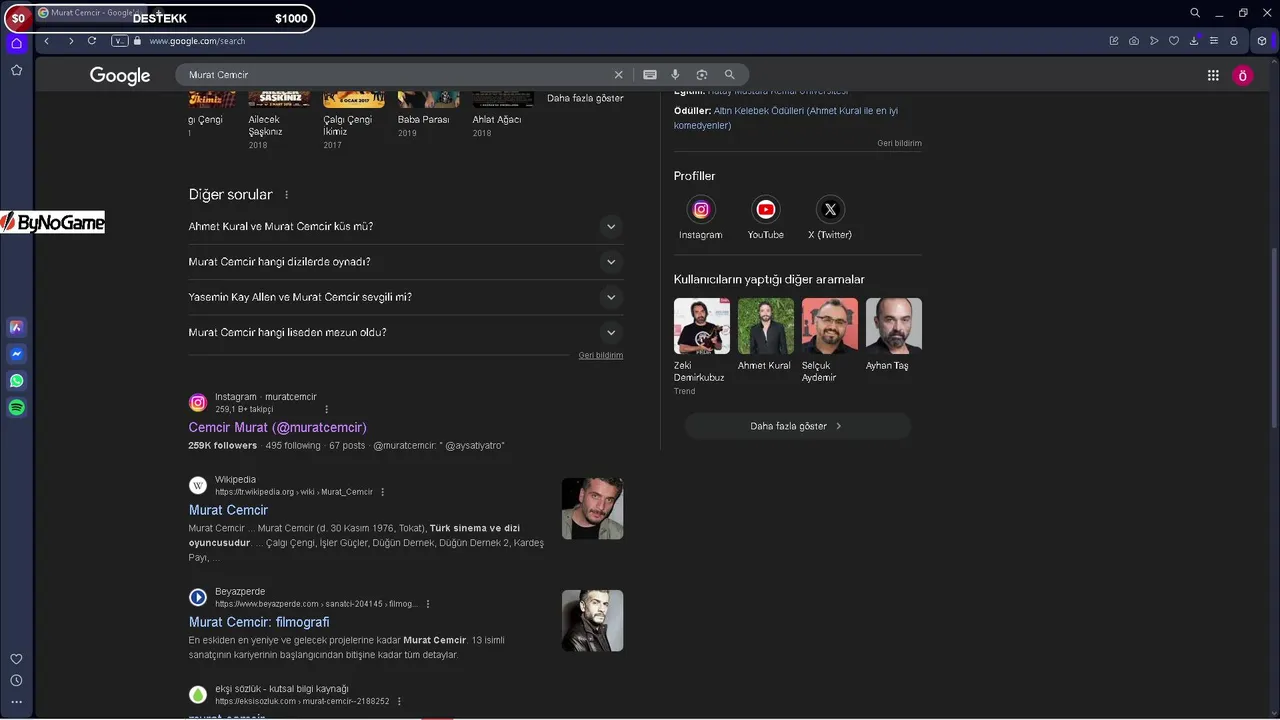Select Ayhan Taş related search
Viewport: 1280px width, 720px height.
(x=893, y=335)
